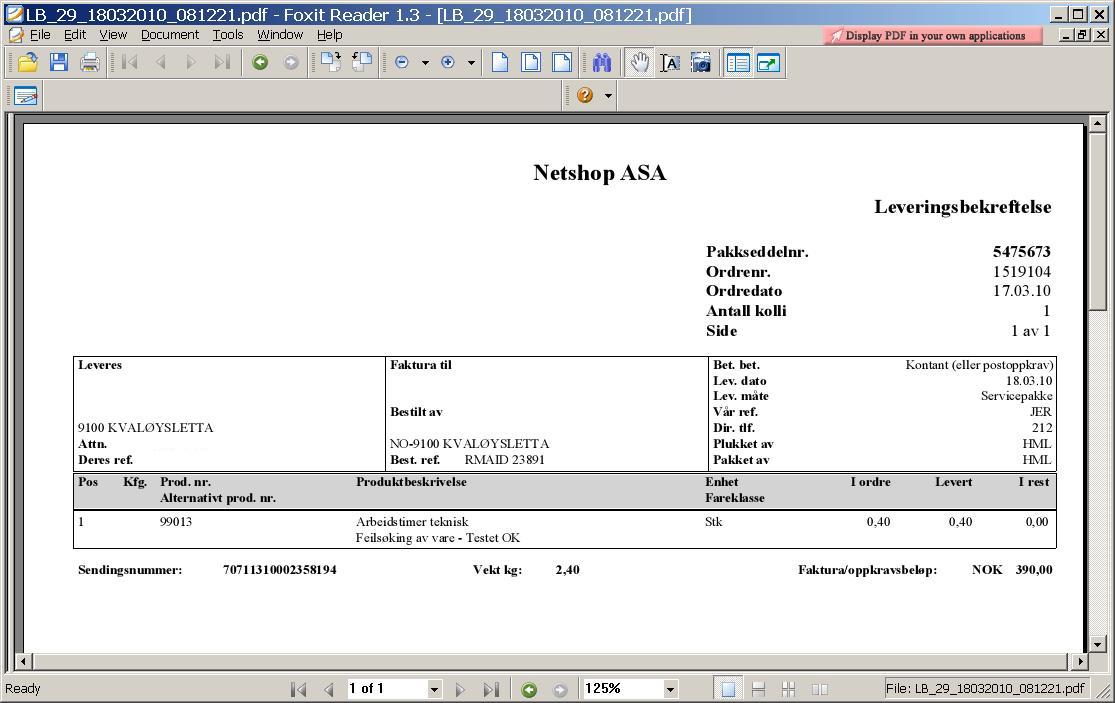The image size is (1115, 703).
Task: Click horizontal scrollbar right arrow
Action: pos(1080,661)
